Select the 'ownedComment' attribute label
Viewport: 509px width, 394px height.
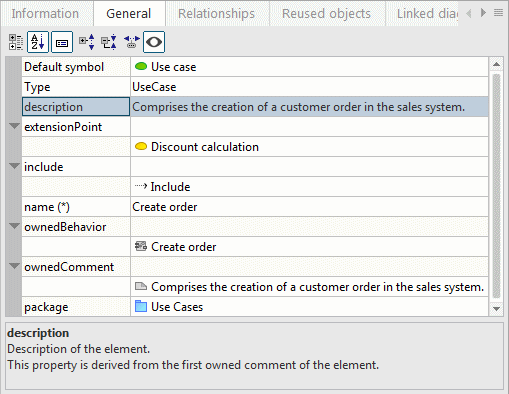coord(76,267)
